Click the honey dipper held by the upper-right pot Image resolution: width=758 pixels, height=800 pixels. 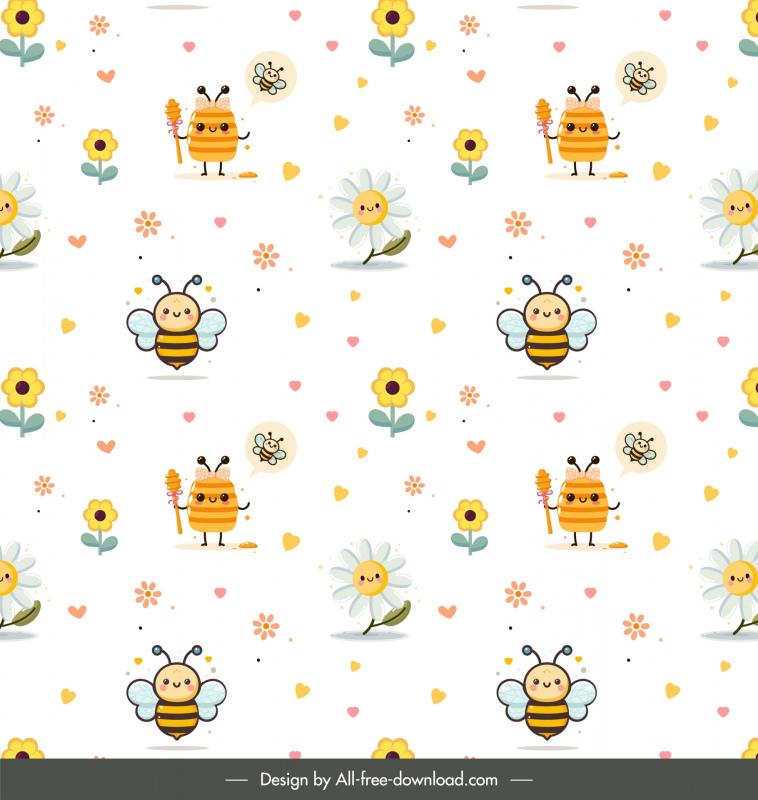[544, 128]
